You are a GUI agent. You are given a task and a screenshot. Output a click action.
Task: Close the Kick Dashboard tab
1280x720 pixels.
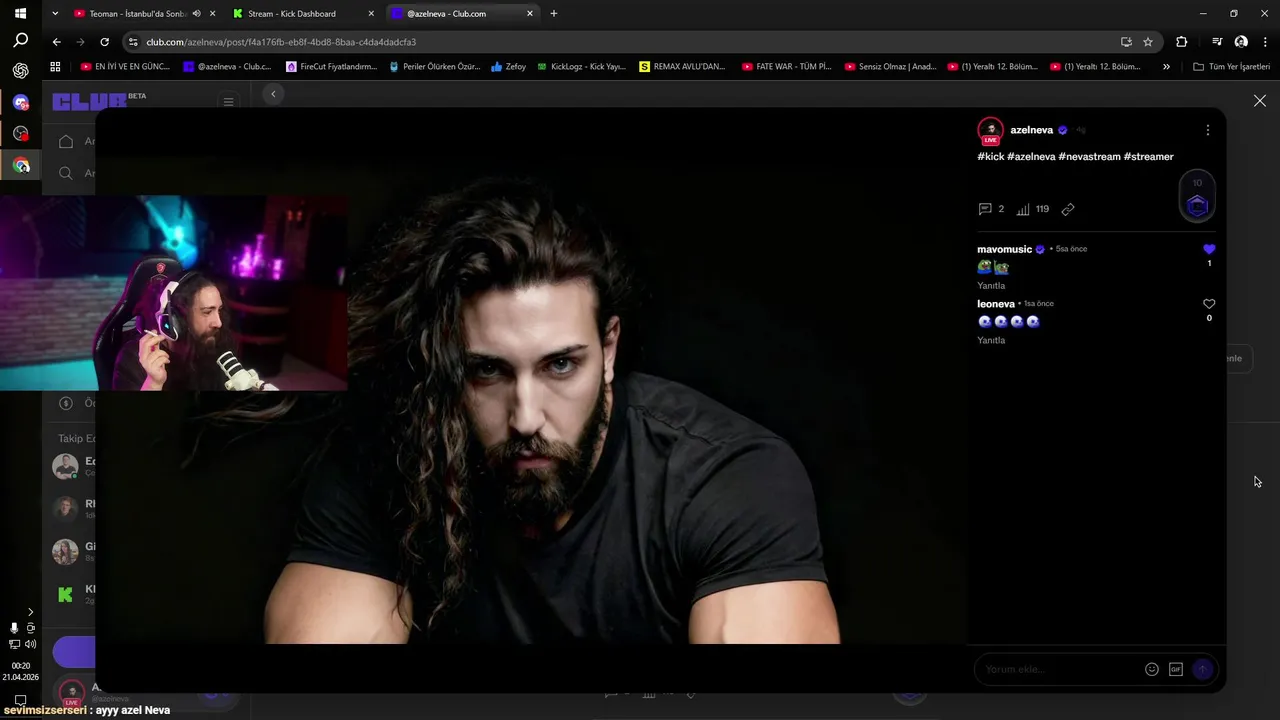(x=372, y=14)
